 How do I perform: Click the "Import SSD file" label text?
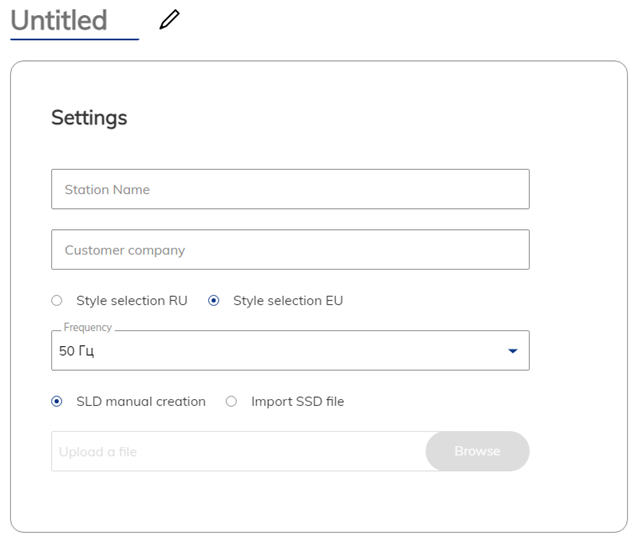click(x=297, y=402)
